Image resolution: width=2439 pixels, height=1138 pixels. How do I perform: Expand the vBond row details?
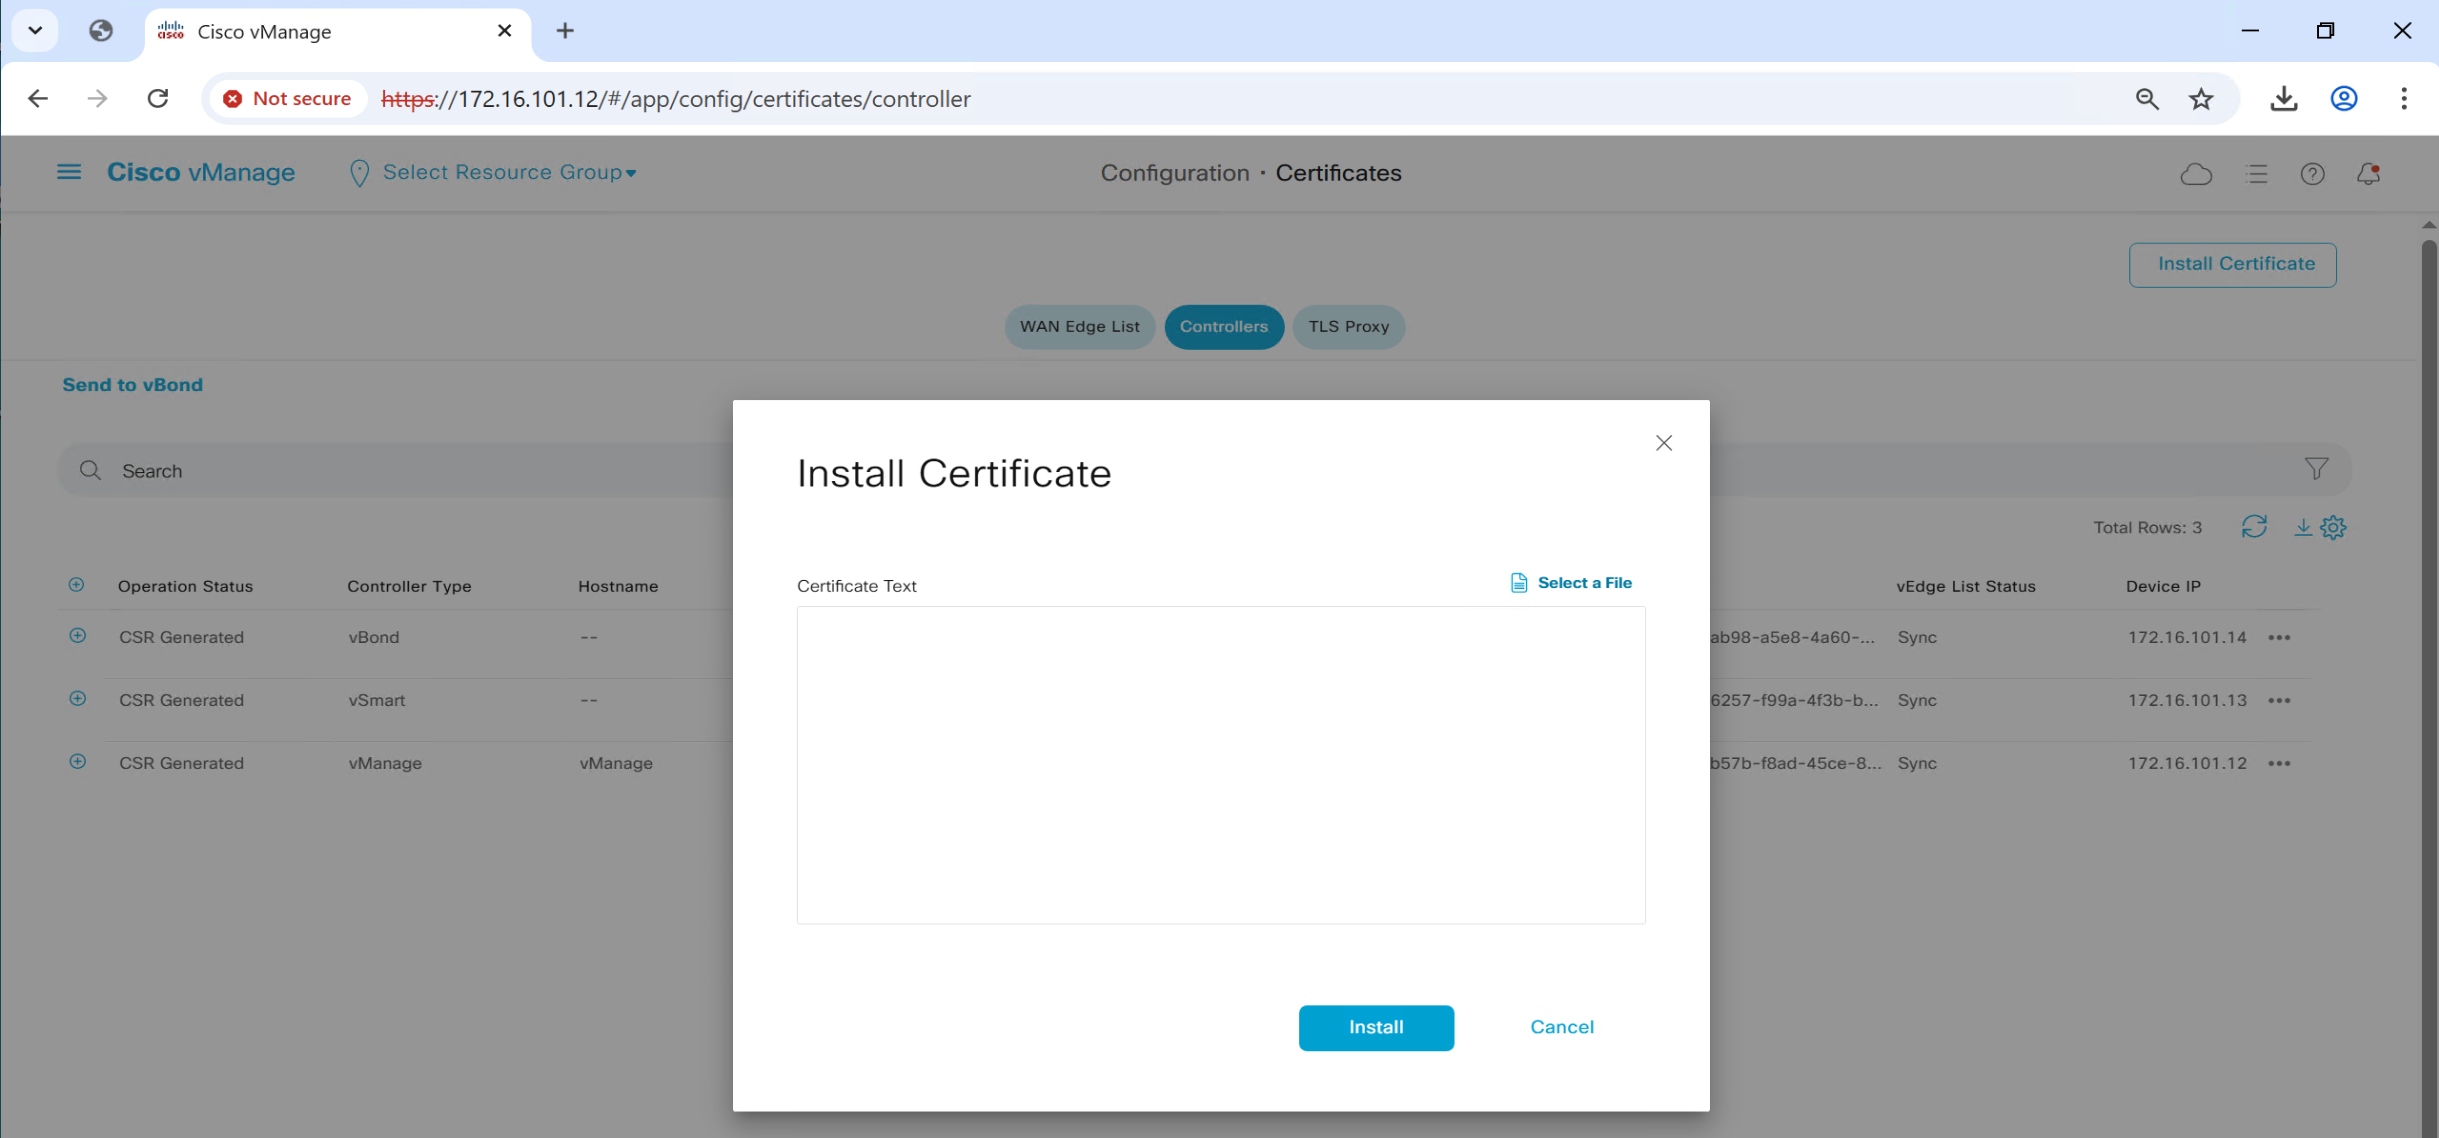coord(77,636)
